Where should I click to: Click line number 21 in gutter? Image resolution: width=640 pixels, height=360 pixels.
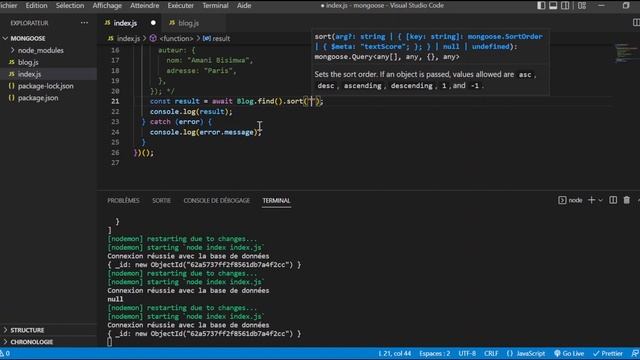click(115, 101)
